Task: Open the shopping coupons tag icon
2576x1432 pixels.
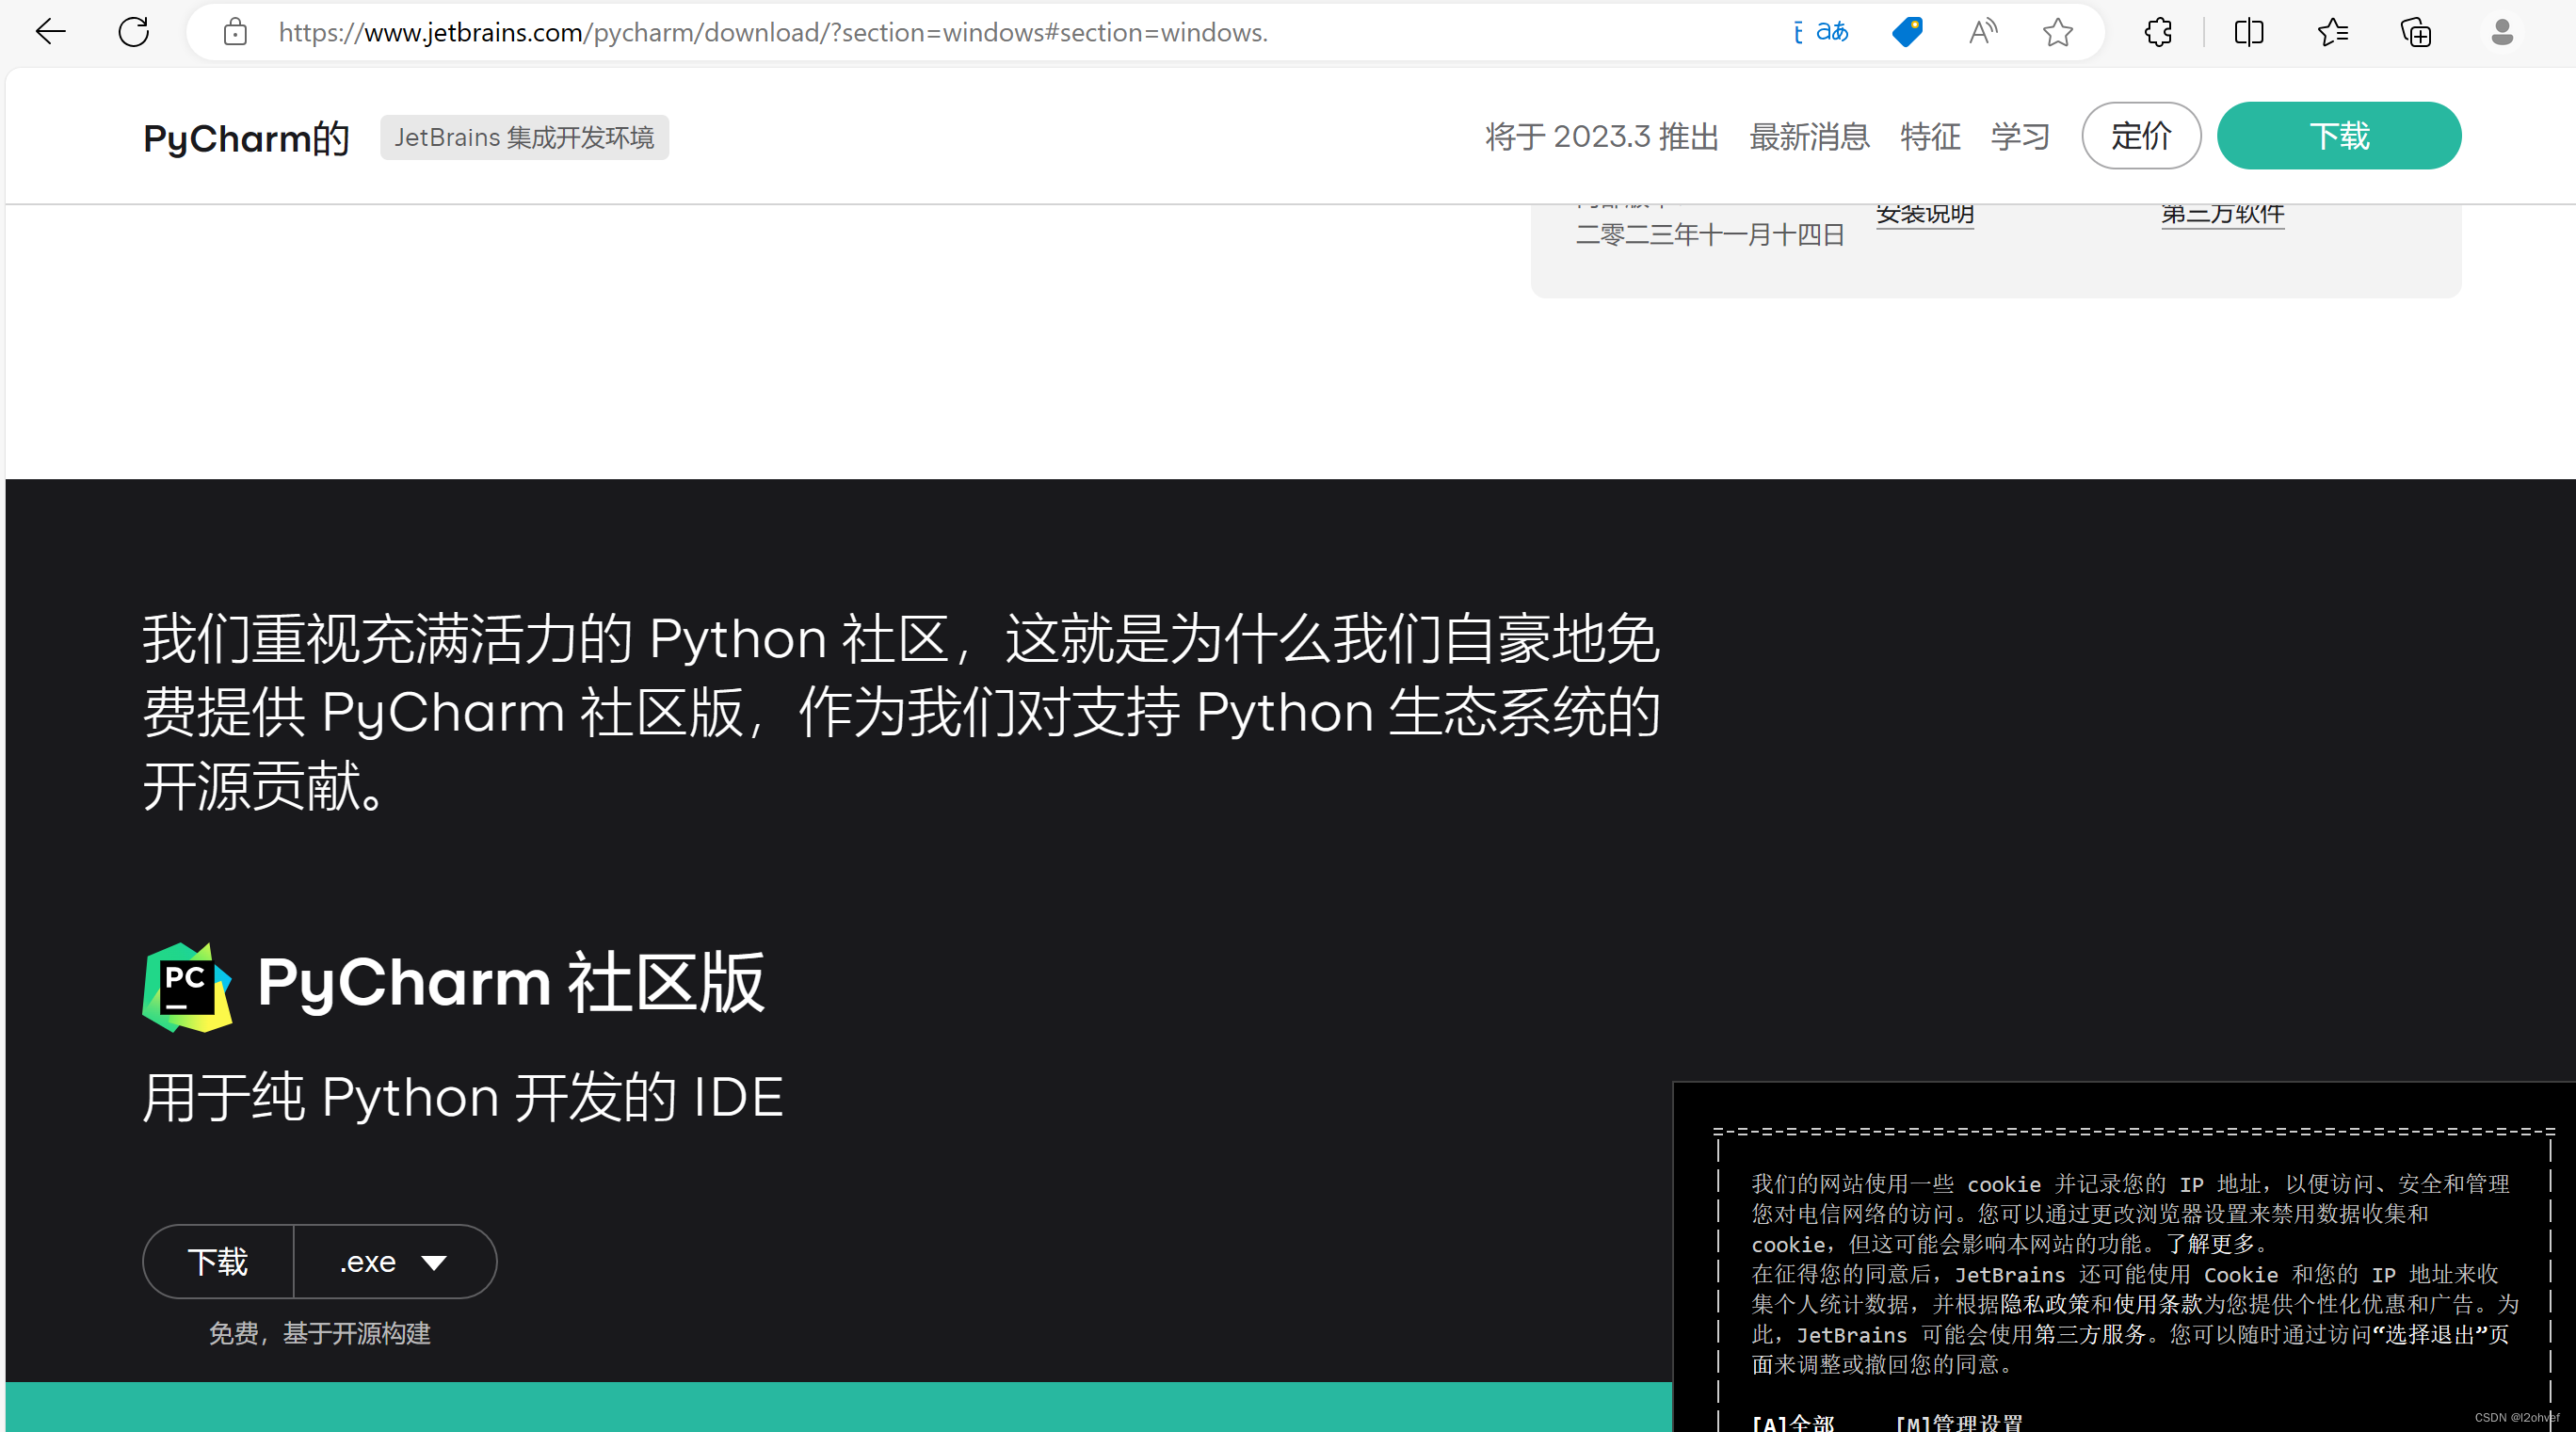Action: coord(1906,31)
